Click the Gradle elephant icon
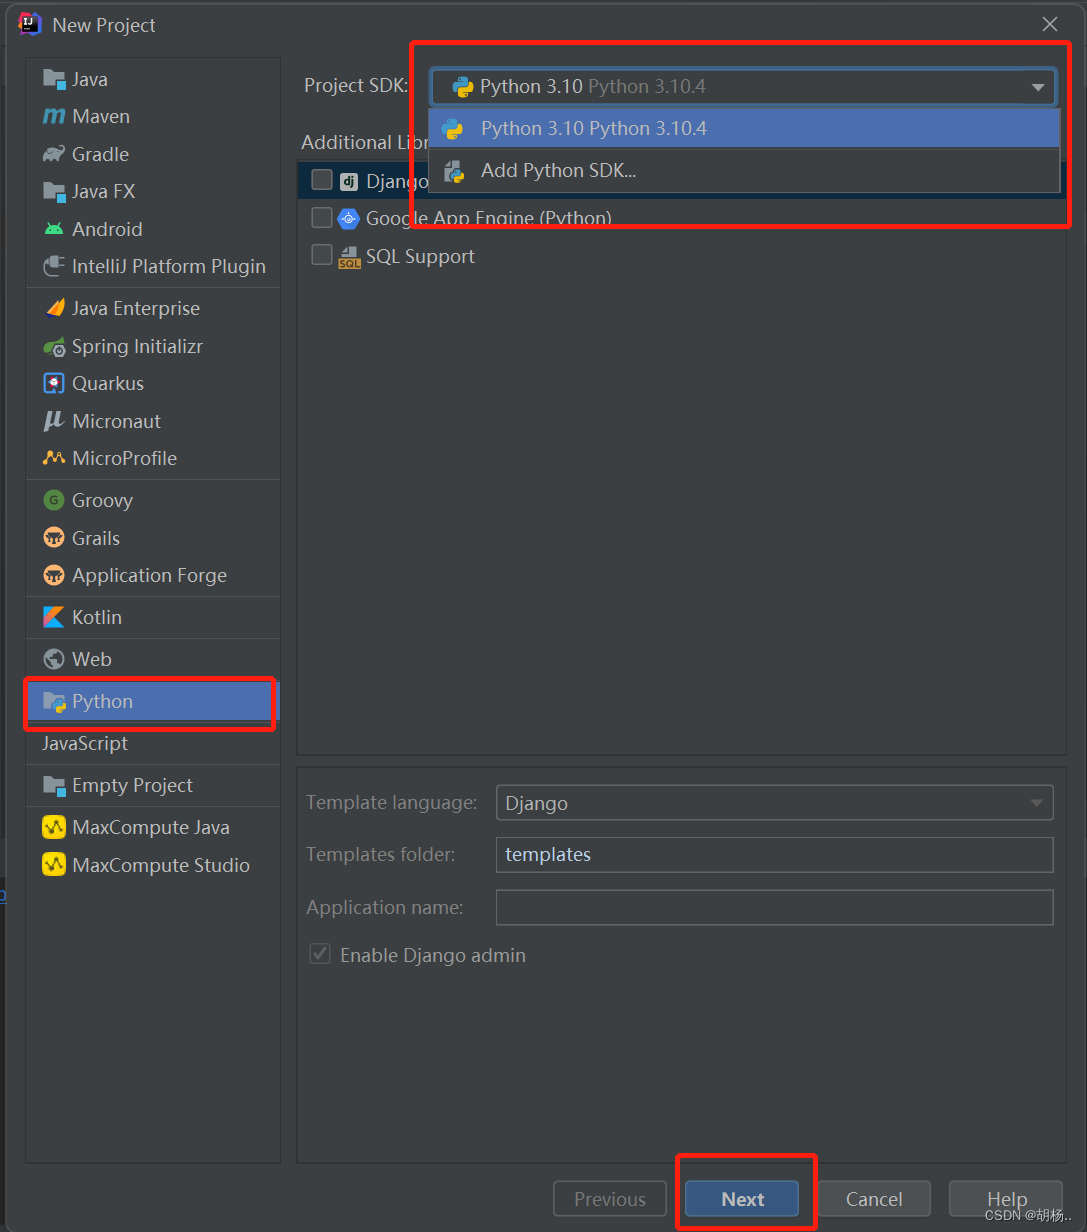Viewport: 1087px width, 1232px height. click(54, 154)
